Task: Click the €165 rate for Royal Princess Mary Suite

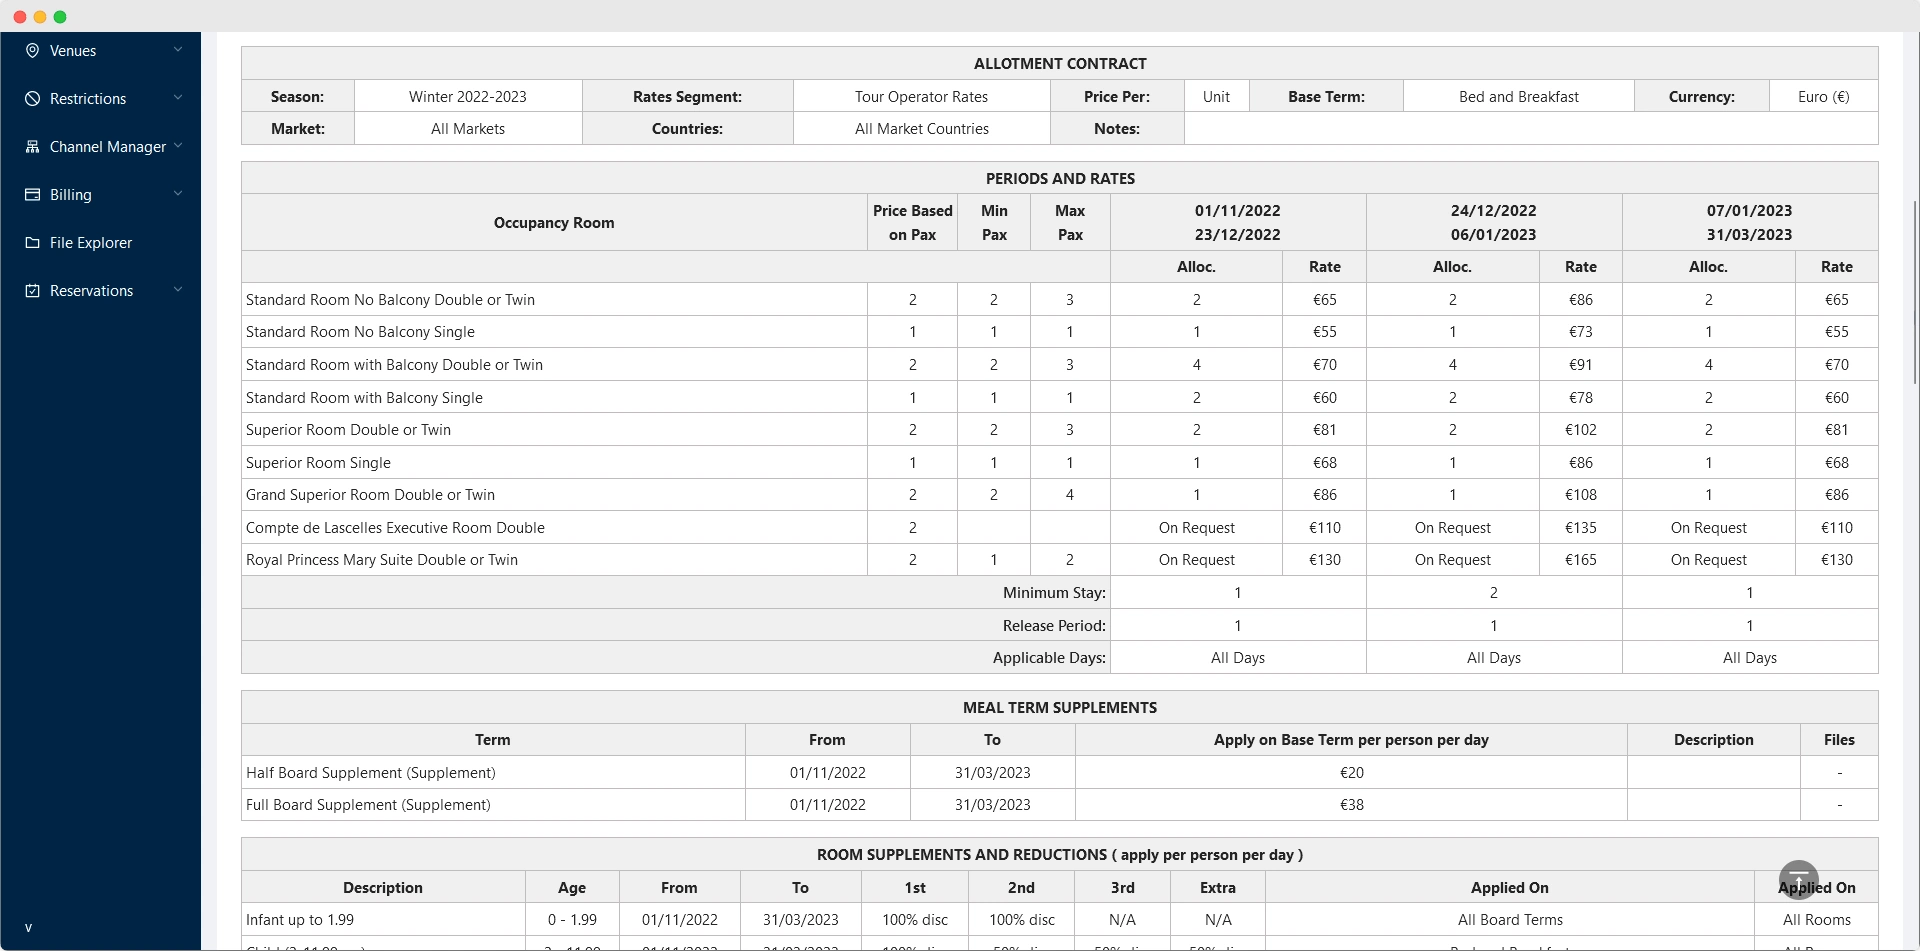Action: [1580, 560]
